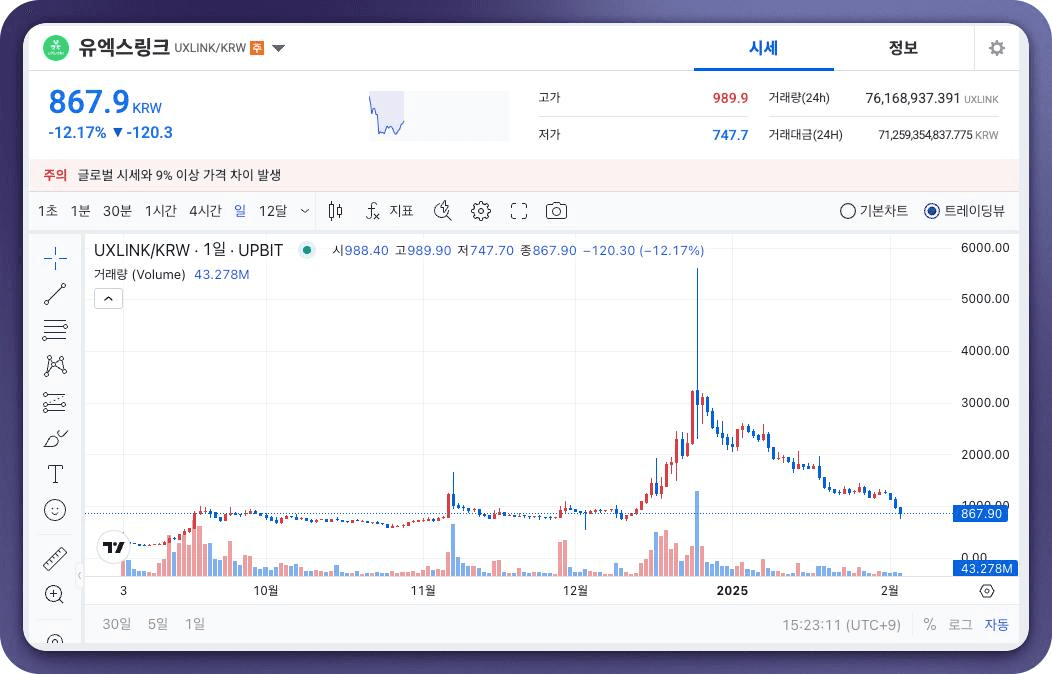
Task: Switch to the 시세 tab
Action: pyautogui.click(x=763, y=48)
